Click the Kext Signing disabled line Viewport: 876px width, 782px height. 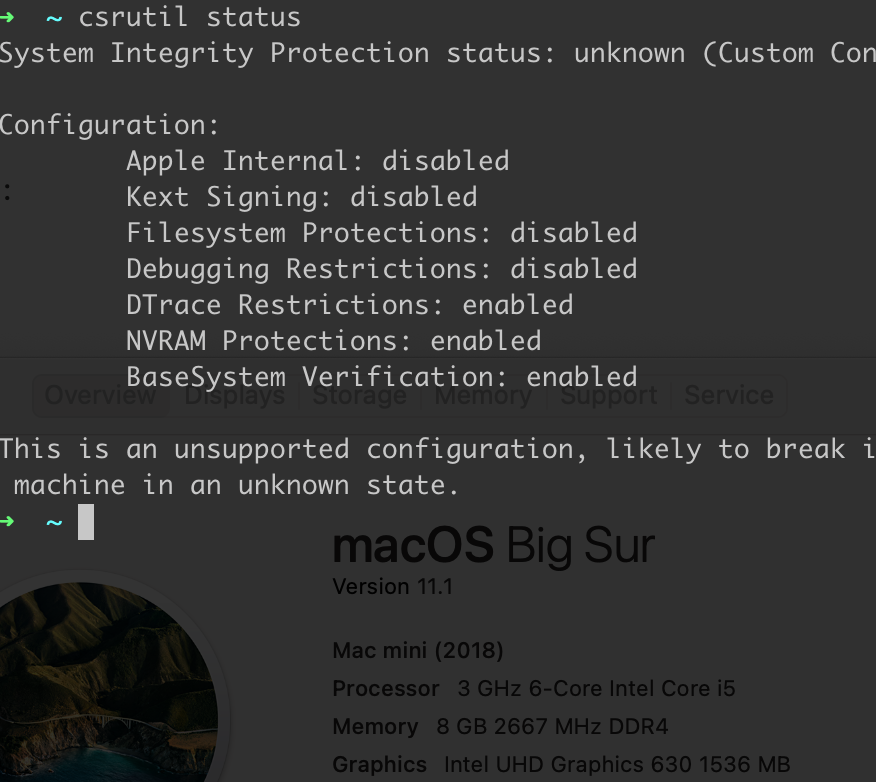pos(300,196)
